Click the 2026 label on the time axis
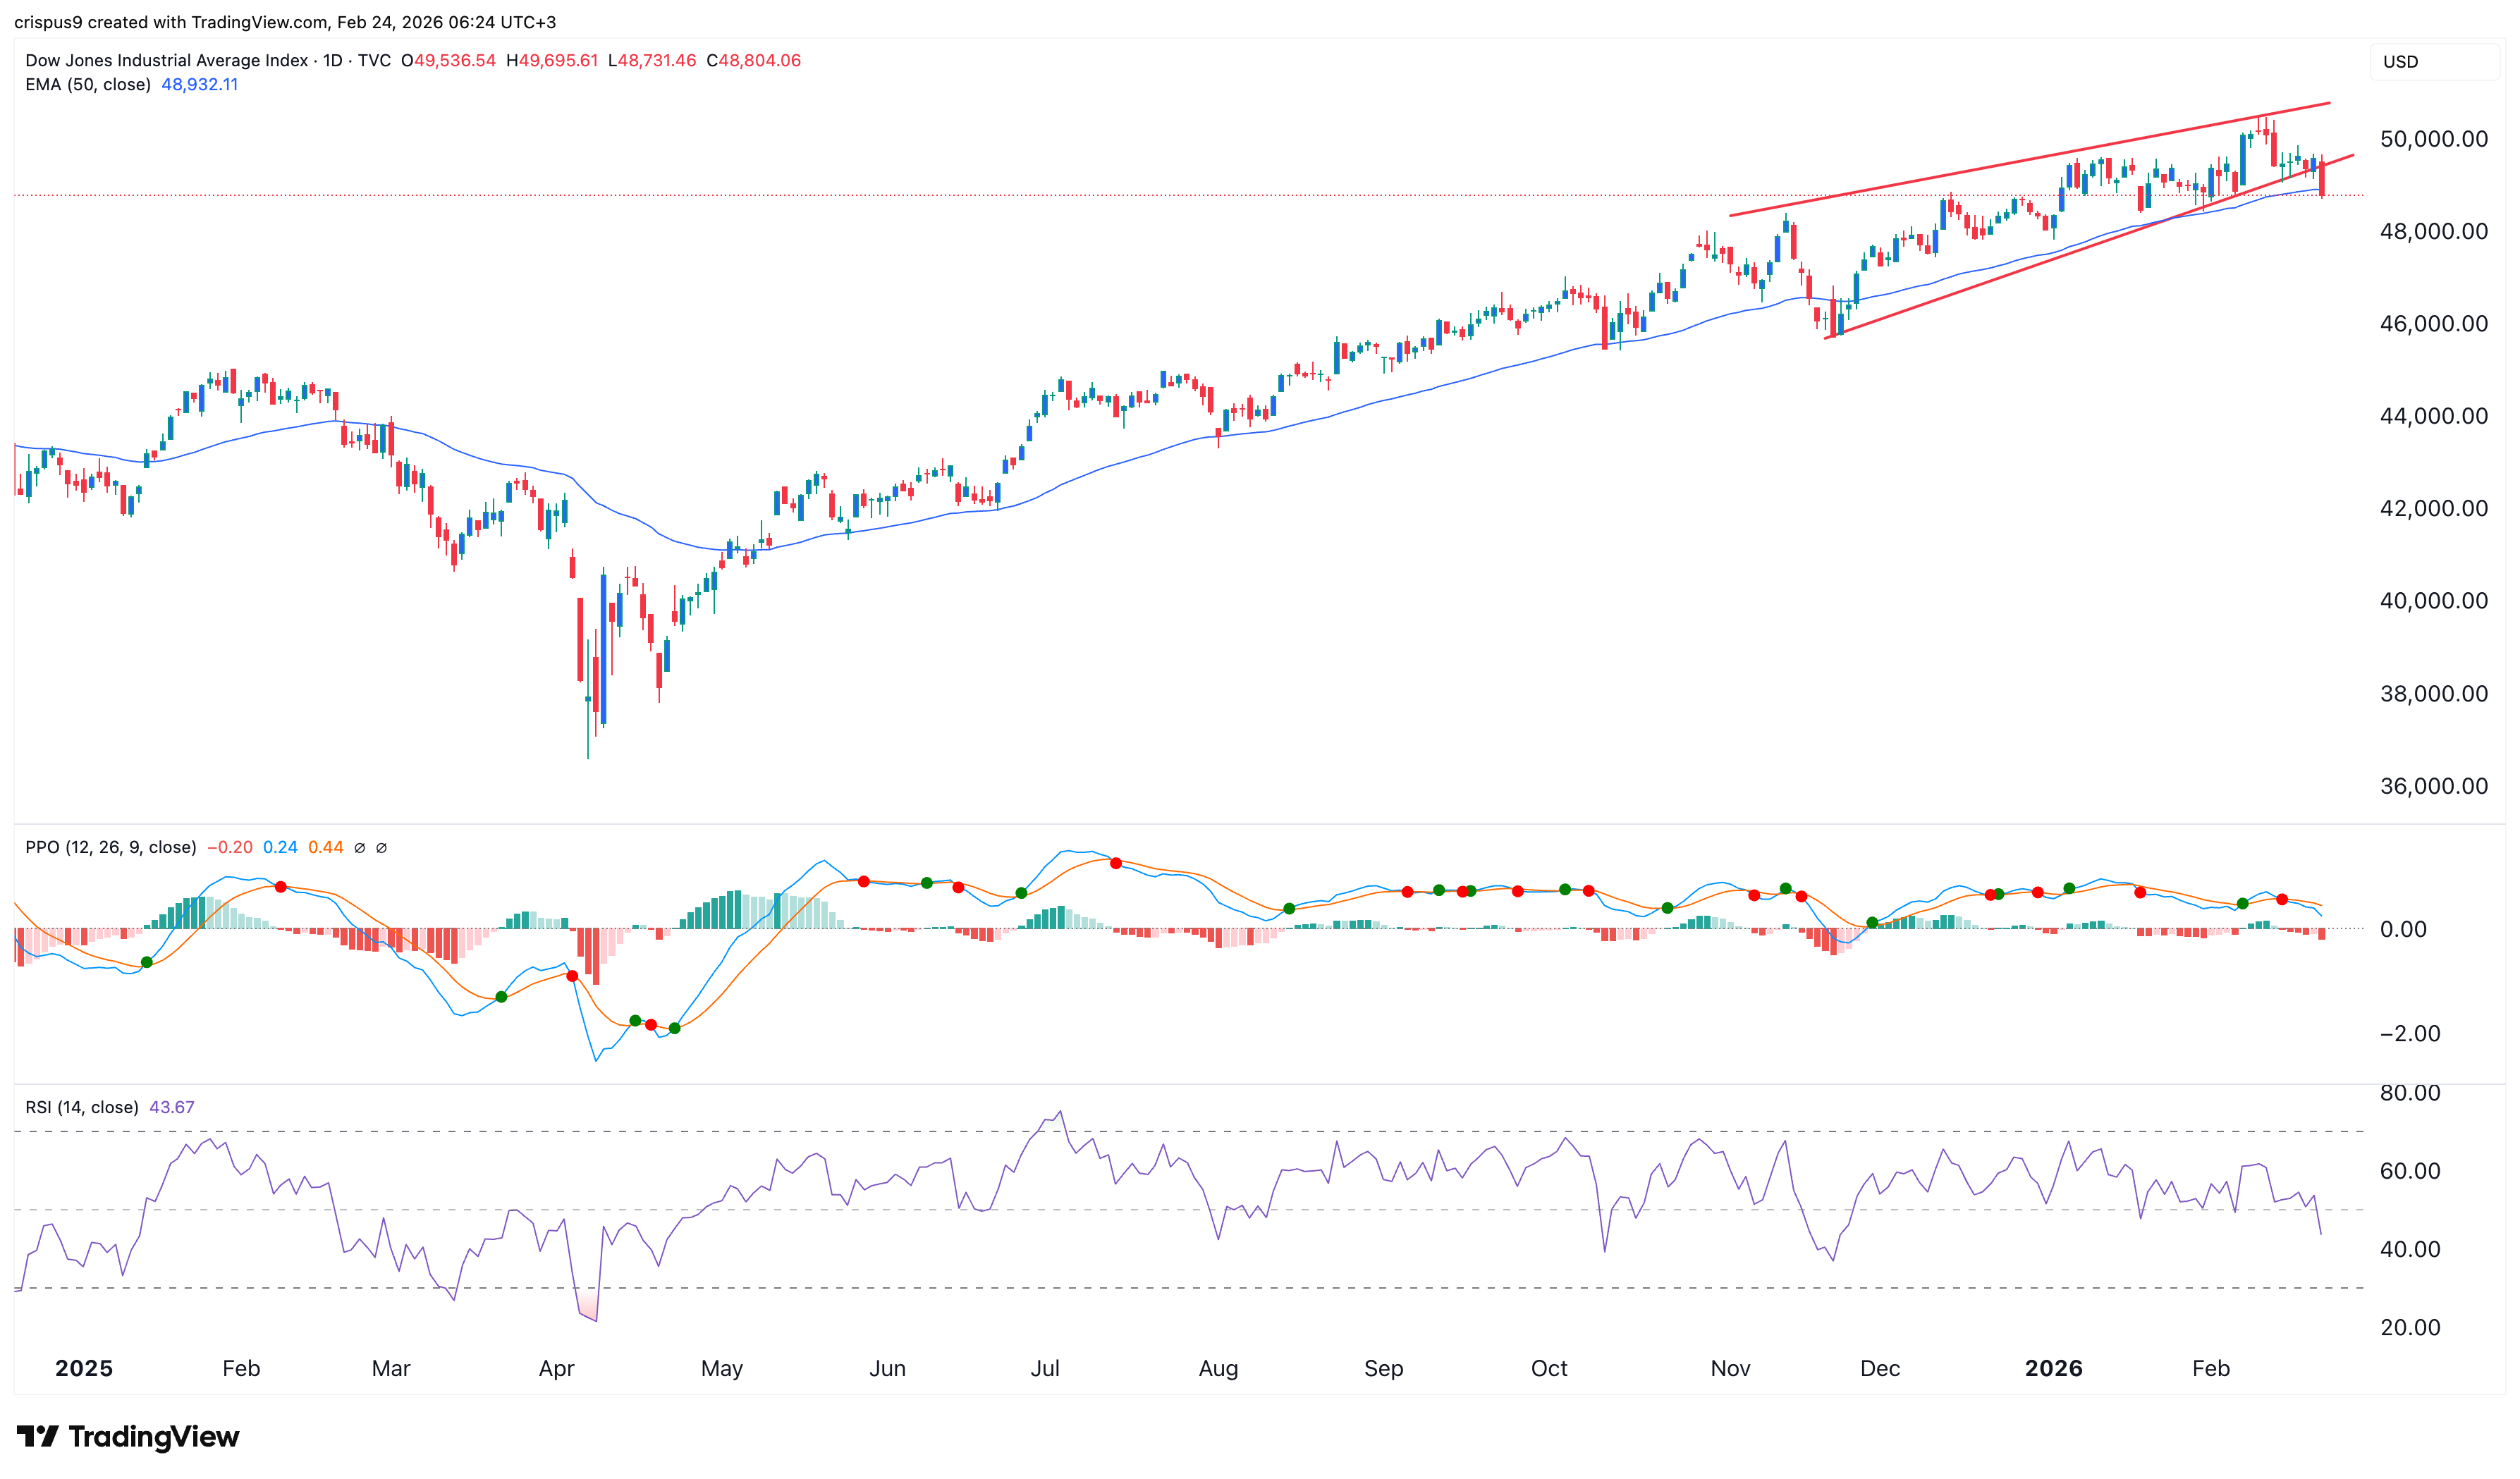2520x1479 pixels. click(2055, 1368)
